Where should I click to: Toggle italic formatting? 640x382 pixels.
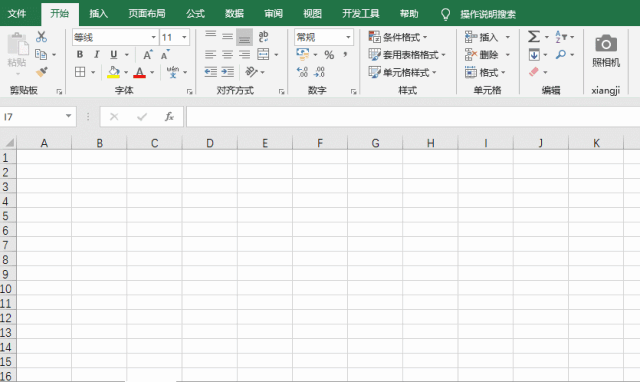pos(97,54)
